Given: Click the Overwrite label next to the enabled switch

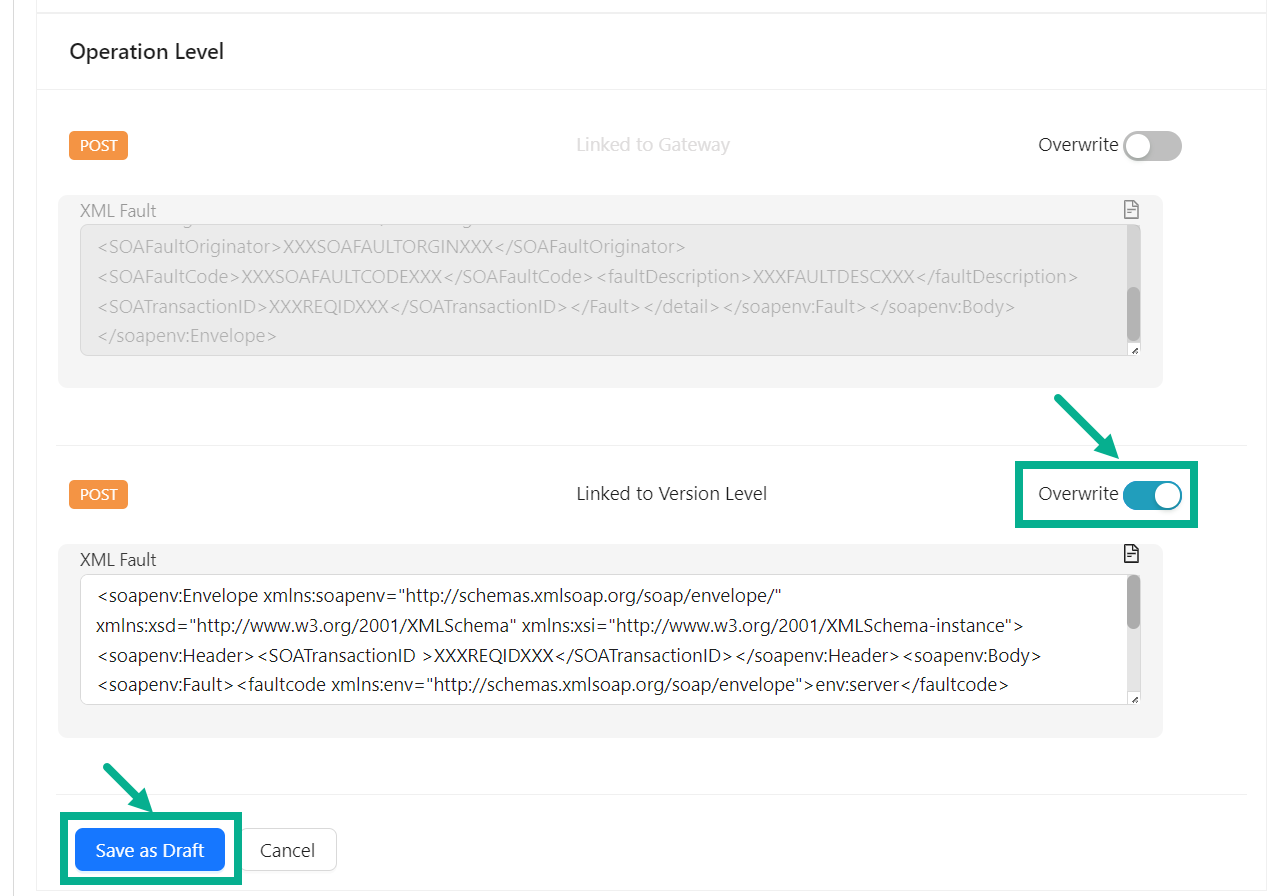Looking at the screenshot, I should tap(1078, 494).
